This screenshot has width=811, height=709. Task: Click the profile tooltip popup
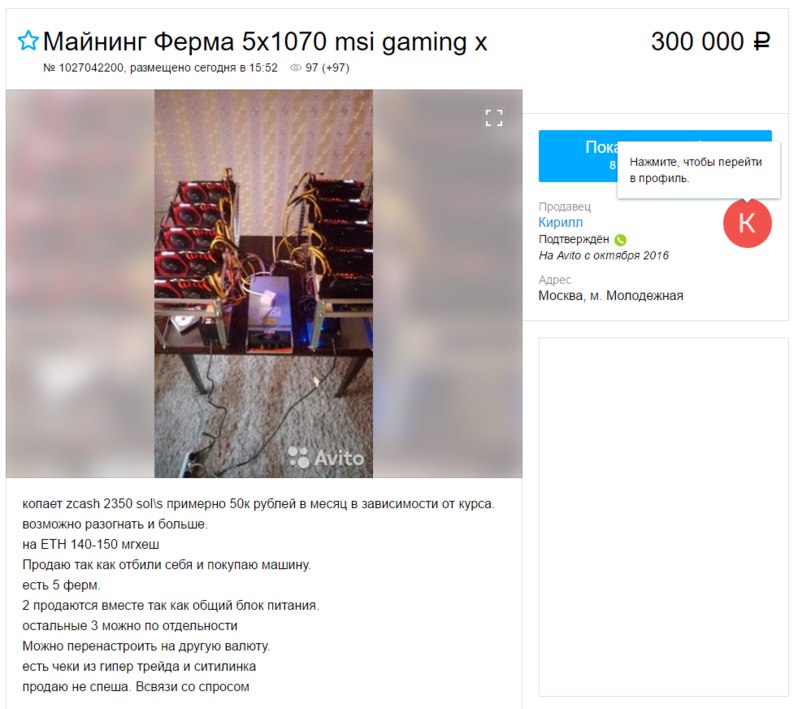698,170
